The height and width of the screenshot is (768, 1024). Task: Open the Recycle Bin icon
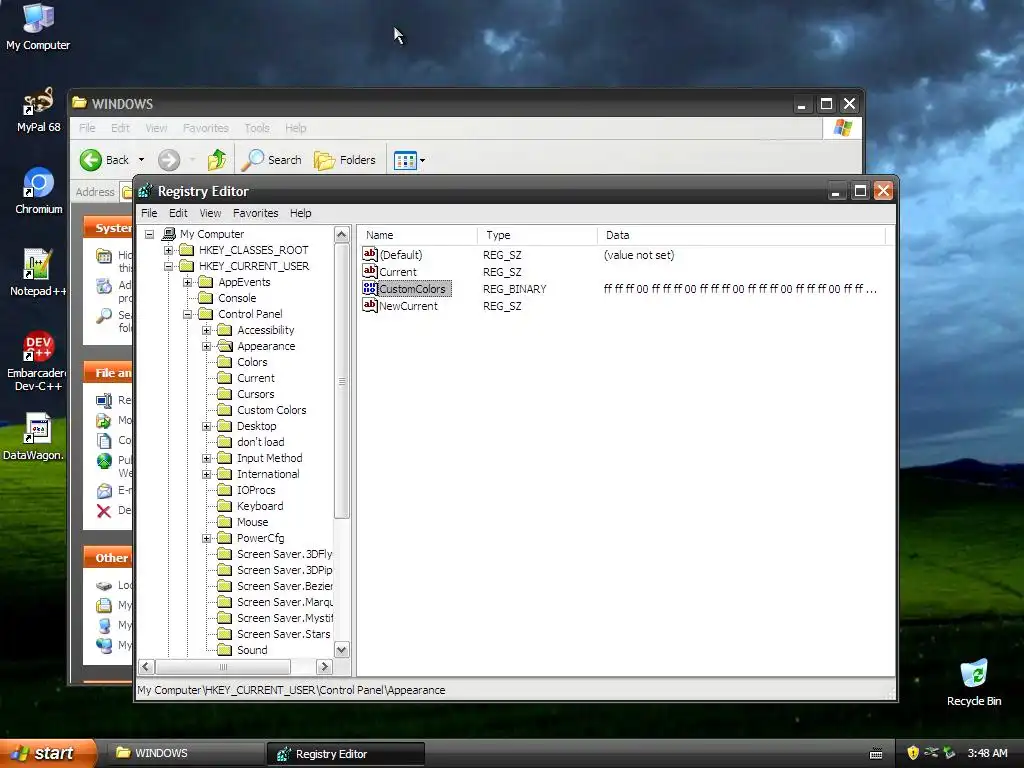[x=974, y=682]
